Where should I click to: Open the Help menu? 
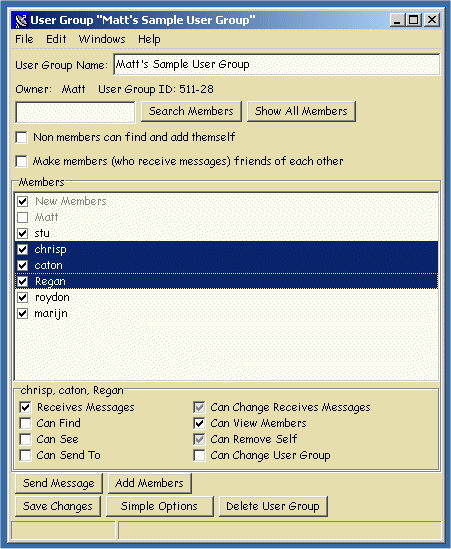[x=149, y=39]
